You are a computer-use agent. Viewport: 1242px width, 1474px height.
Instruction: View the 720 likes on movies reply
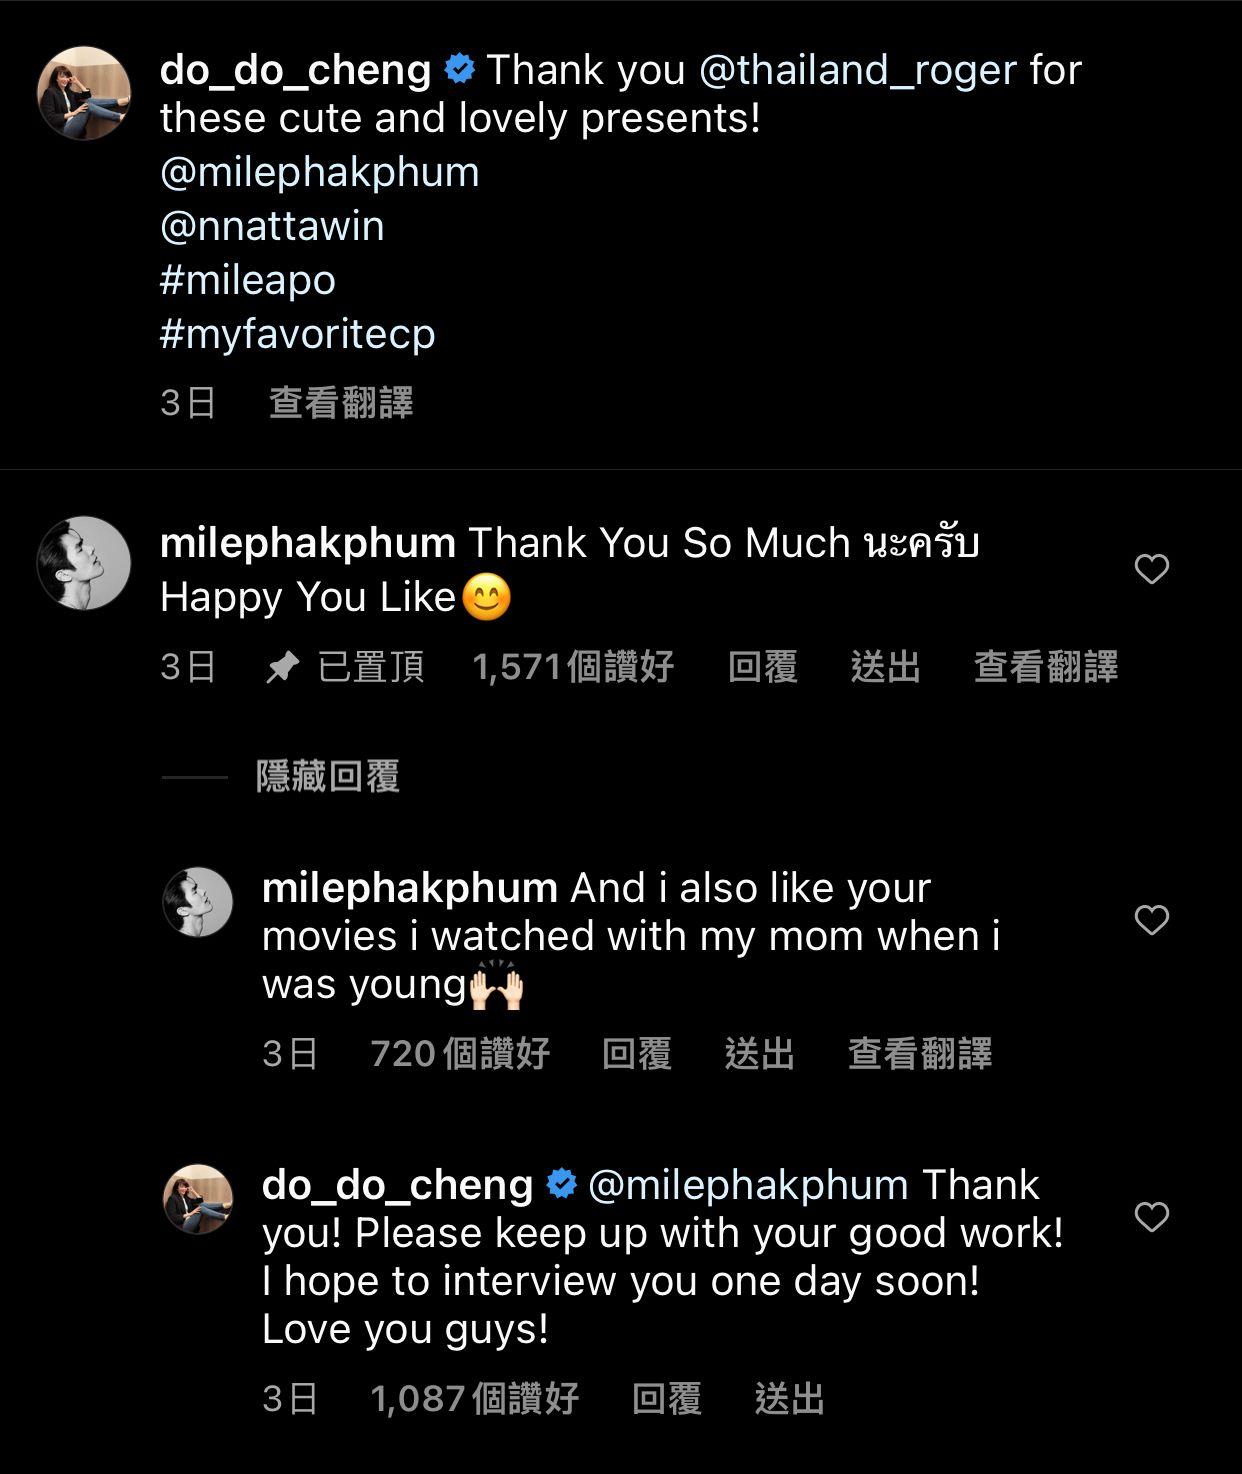click(460, 1054)
